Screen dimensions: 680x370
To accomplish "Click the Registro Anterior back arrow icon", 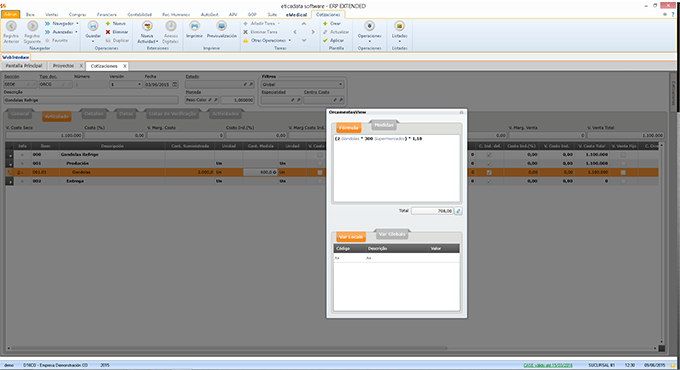I will click(11, 26).
